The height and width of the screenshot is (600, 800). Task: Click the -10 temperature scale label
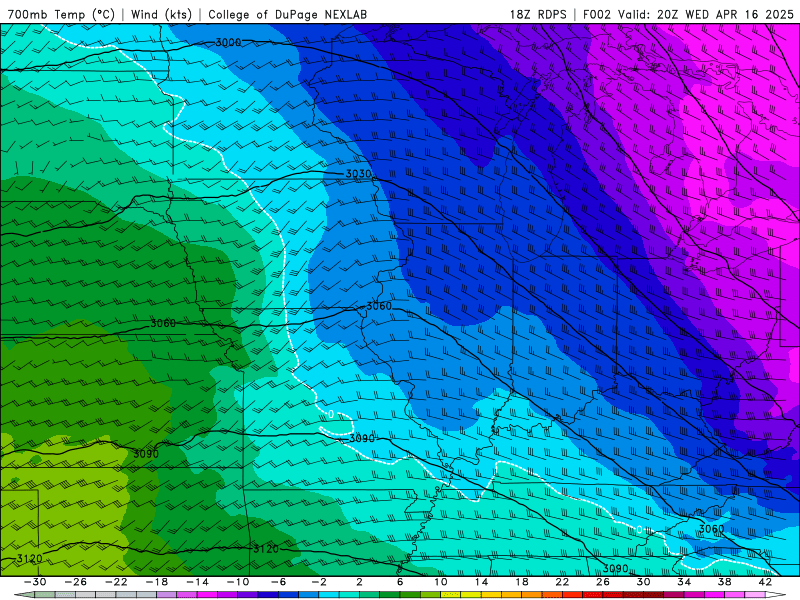coord(238,582)
